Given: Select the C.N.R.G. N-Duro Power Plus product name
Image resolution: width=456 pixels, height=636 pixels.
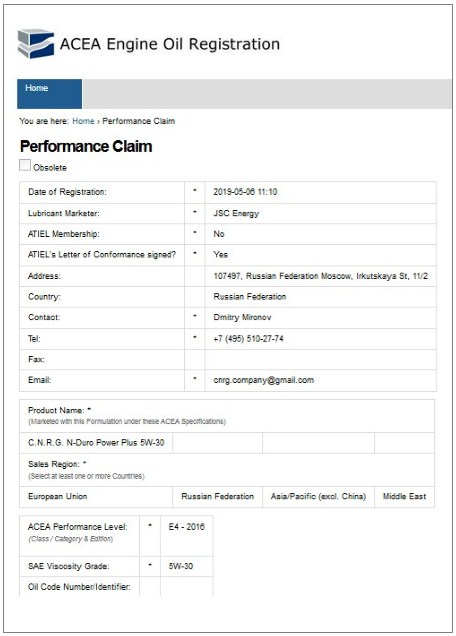Looking at the screenshot, I should point(96,443).
